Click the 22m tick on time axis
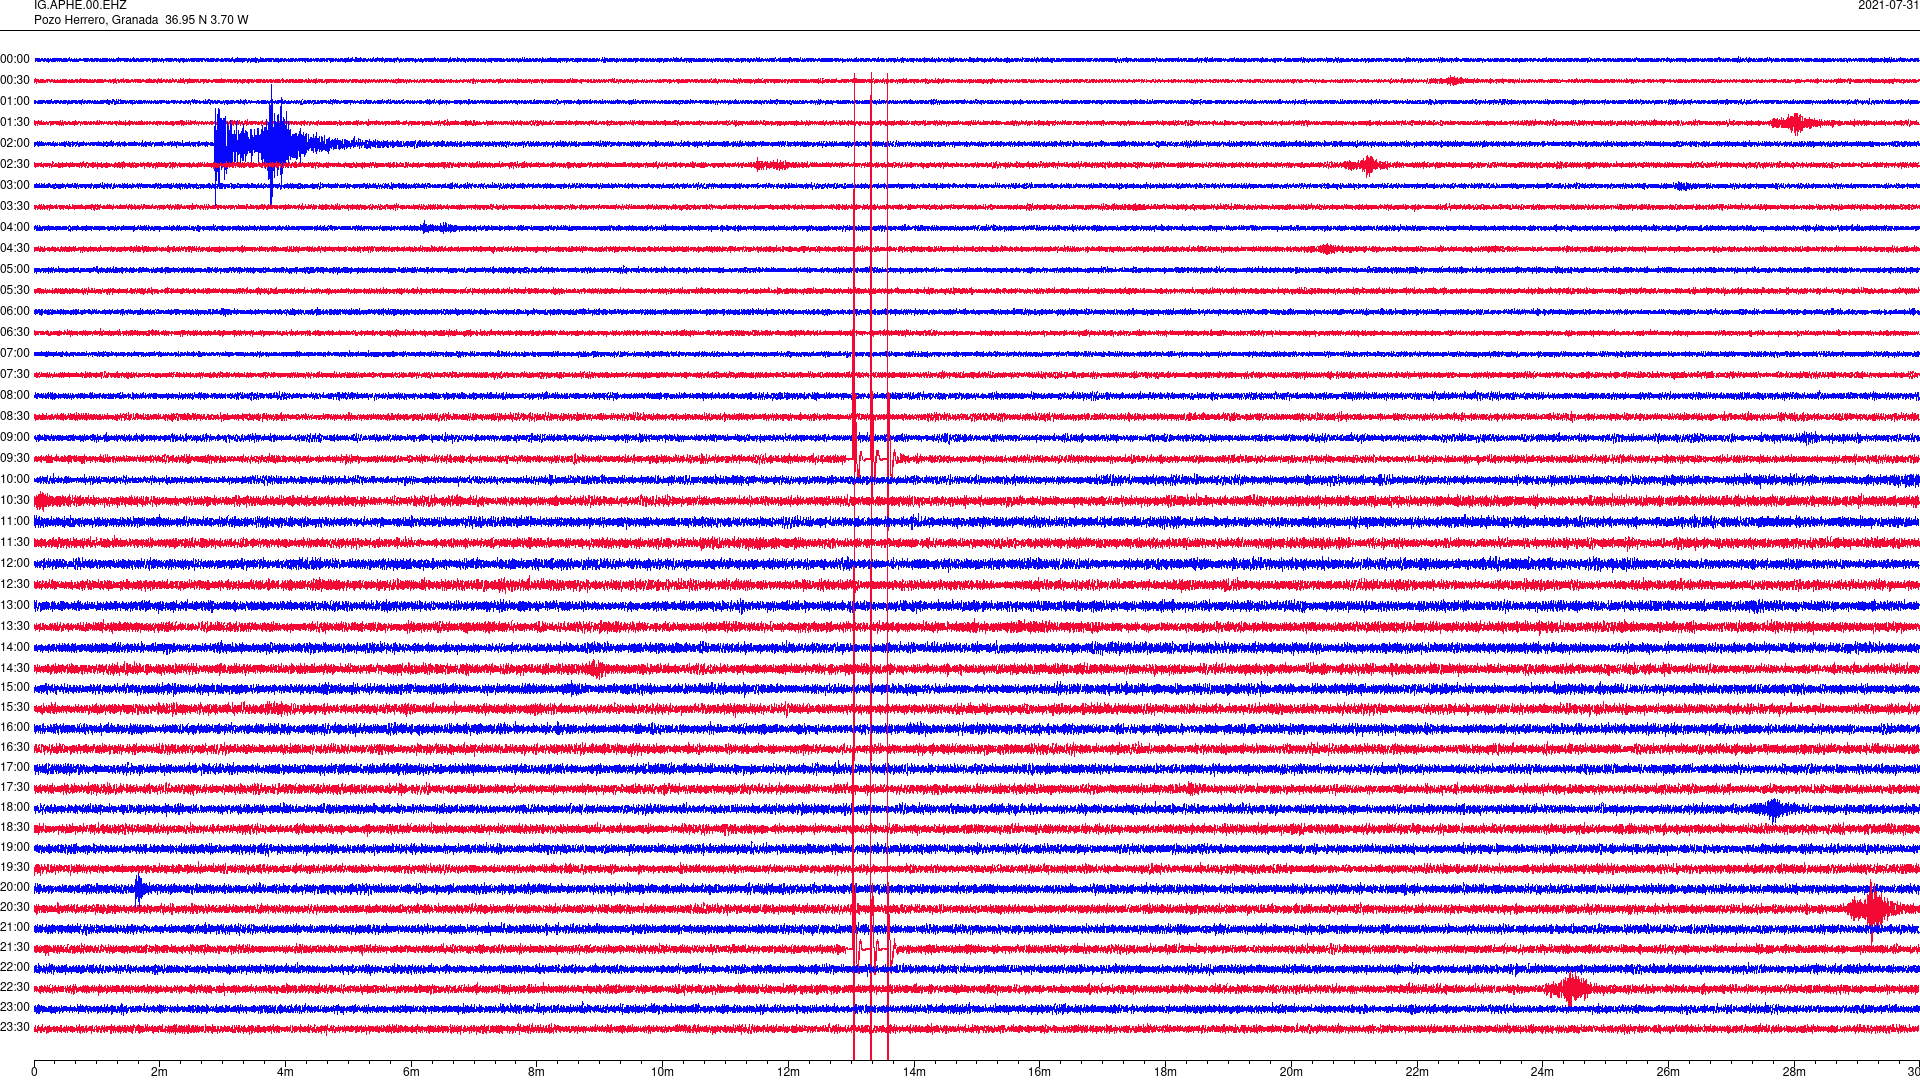This screenshot has width=1920, height=1080. tap(1416, 1072)
